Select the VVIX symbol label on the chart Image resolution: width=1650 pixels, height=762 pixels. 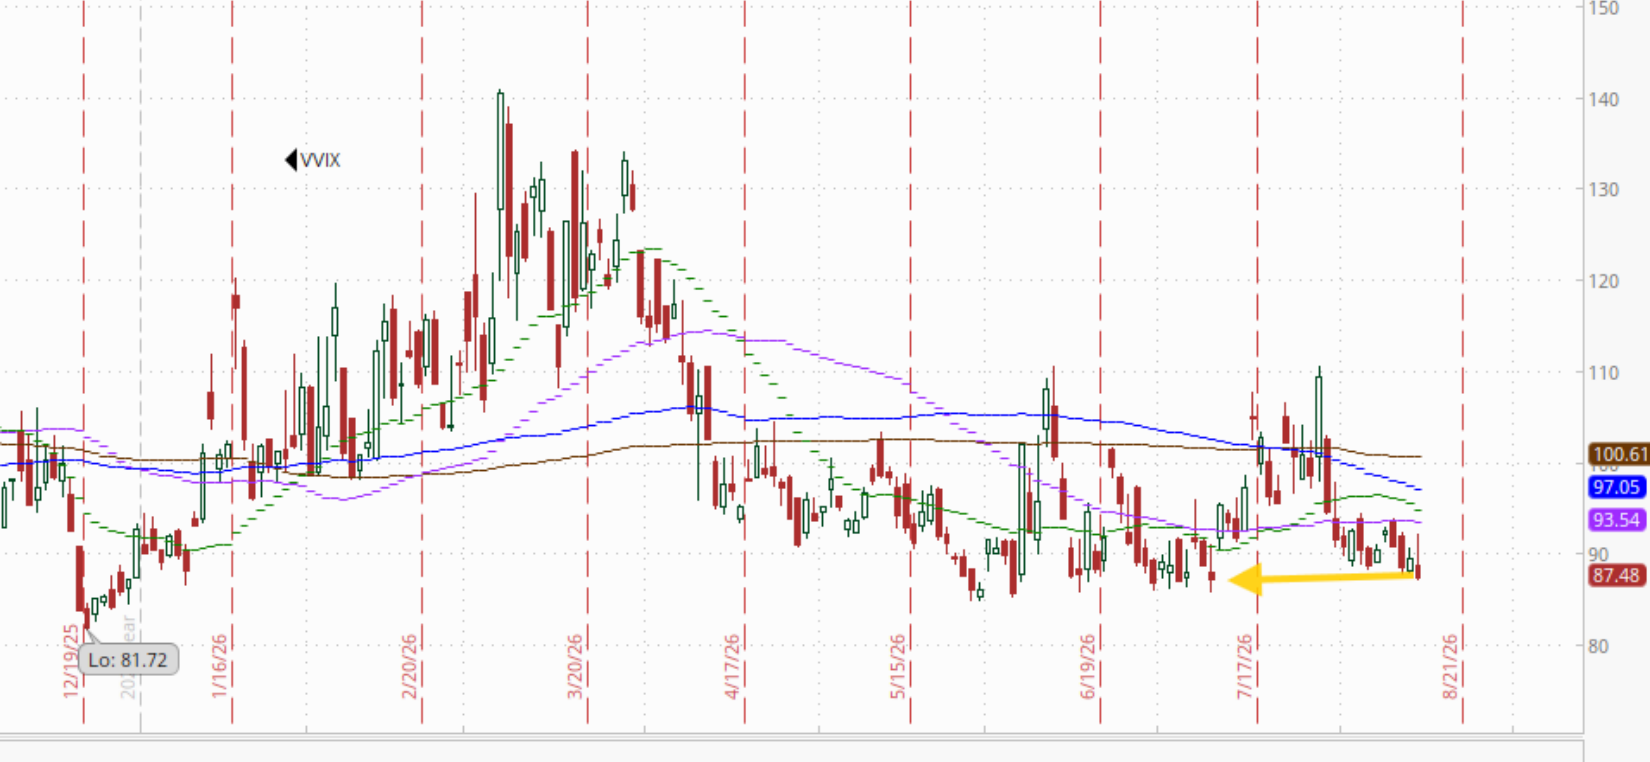[320, 160]
